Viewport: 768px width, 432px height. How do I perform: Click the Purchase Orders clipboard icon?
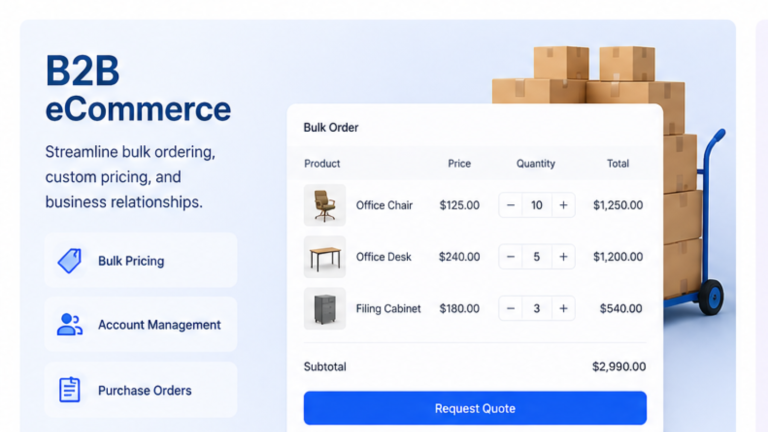70,390
